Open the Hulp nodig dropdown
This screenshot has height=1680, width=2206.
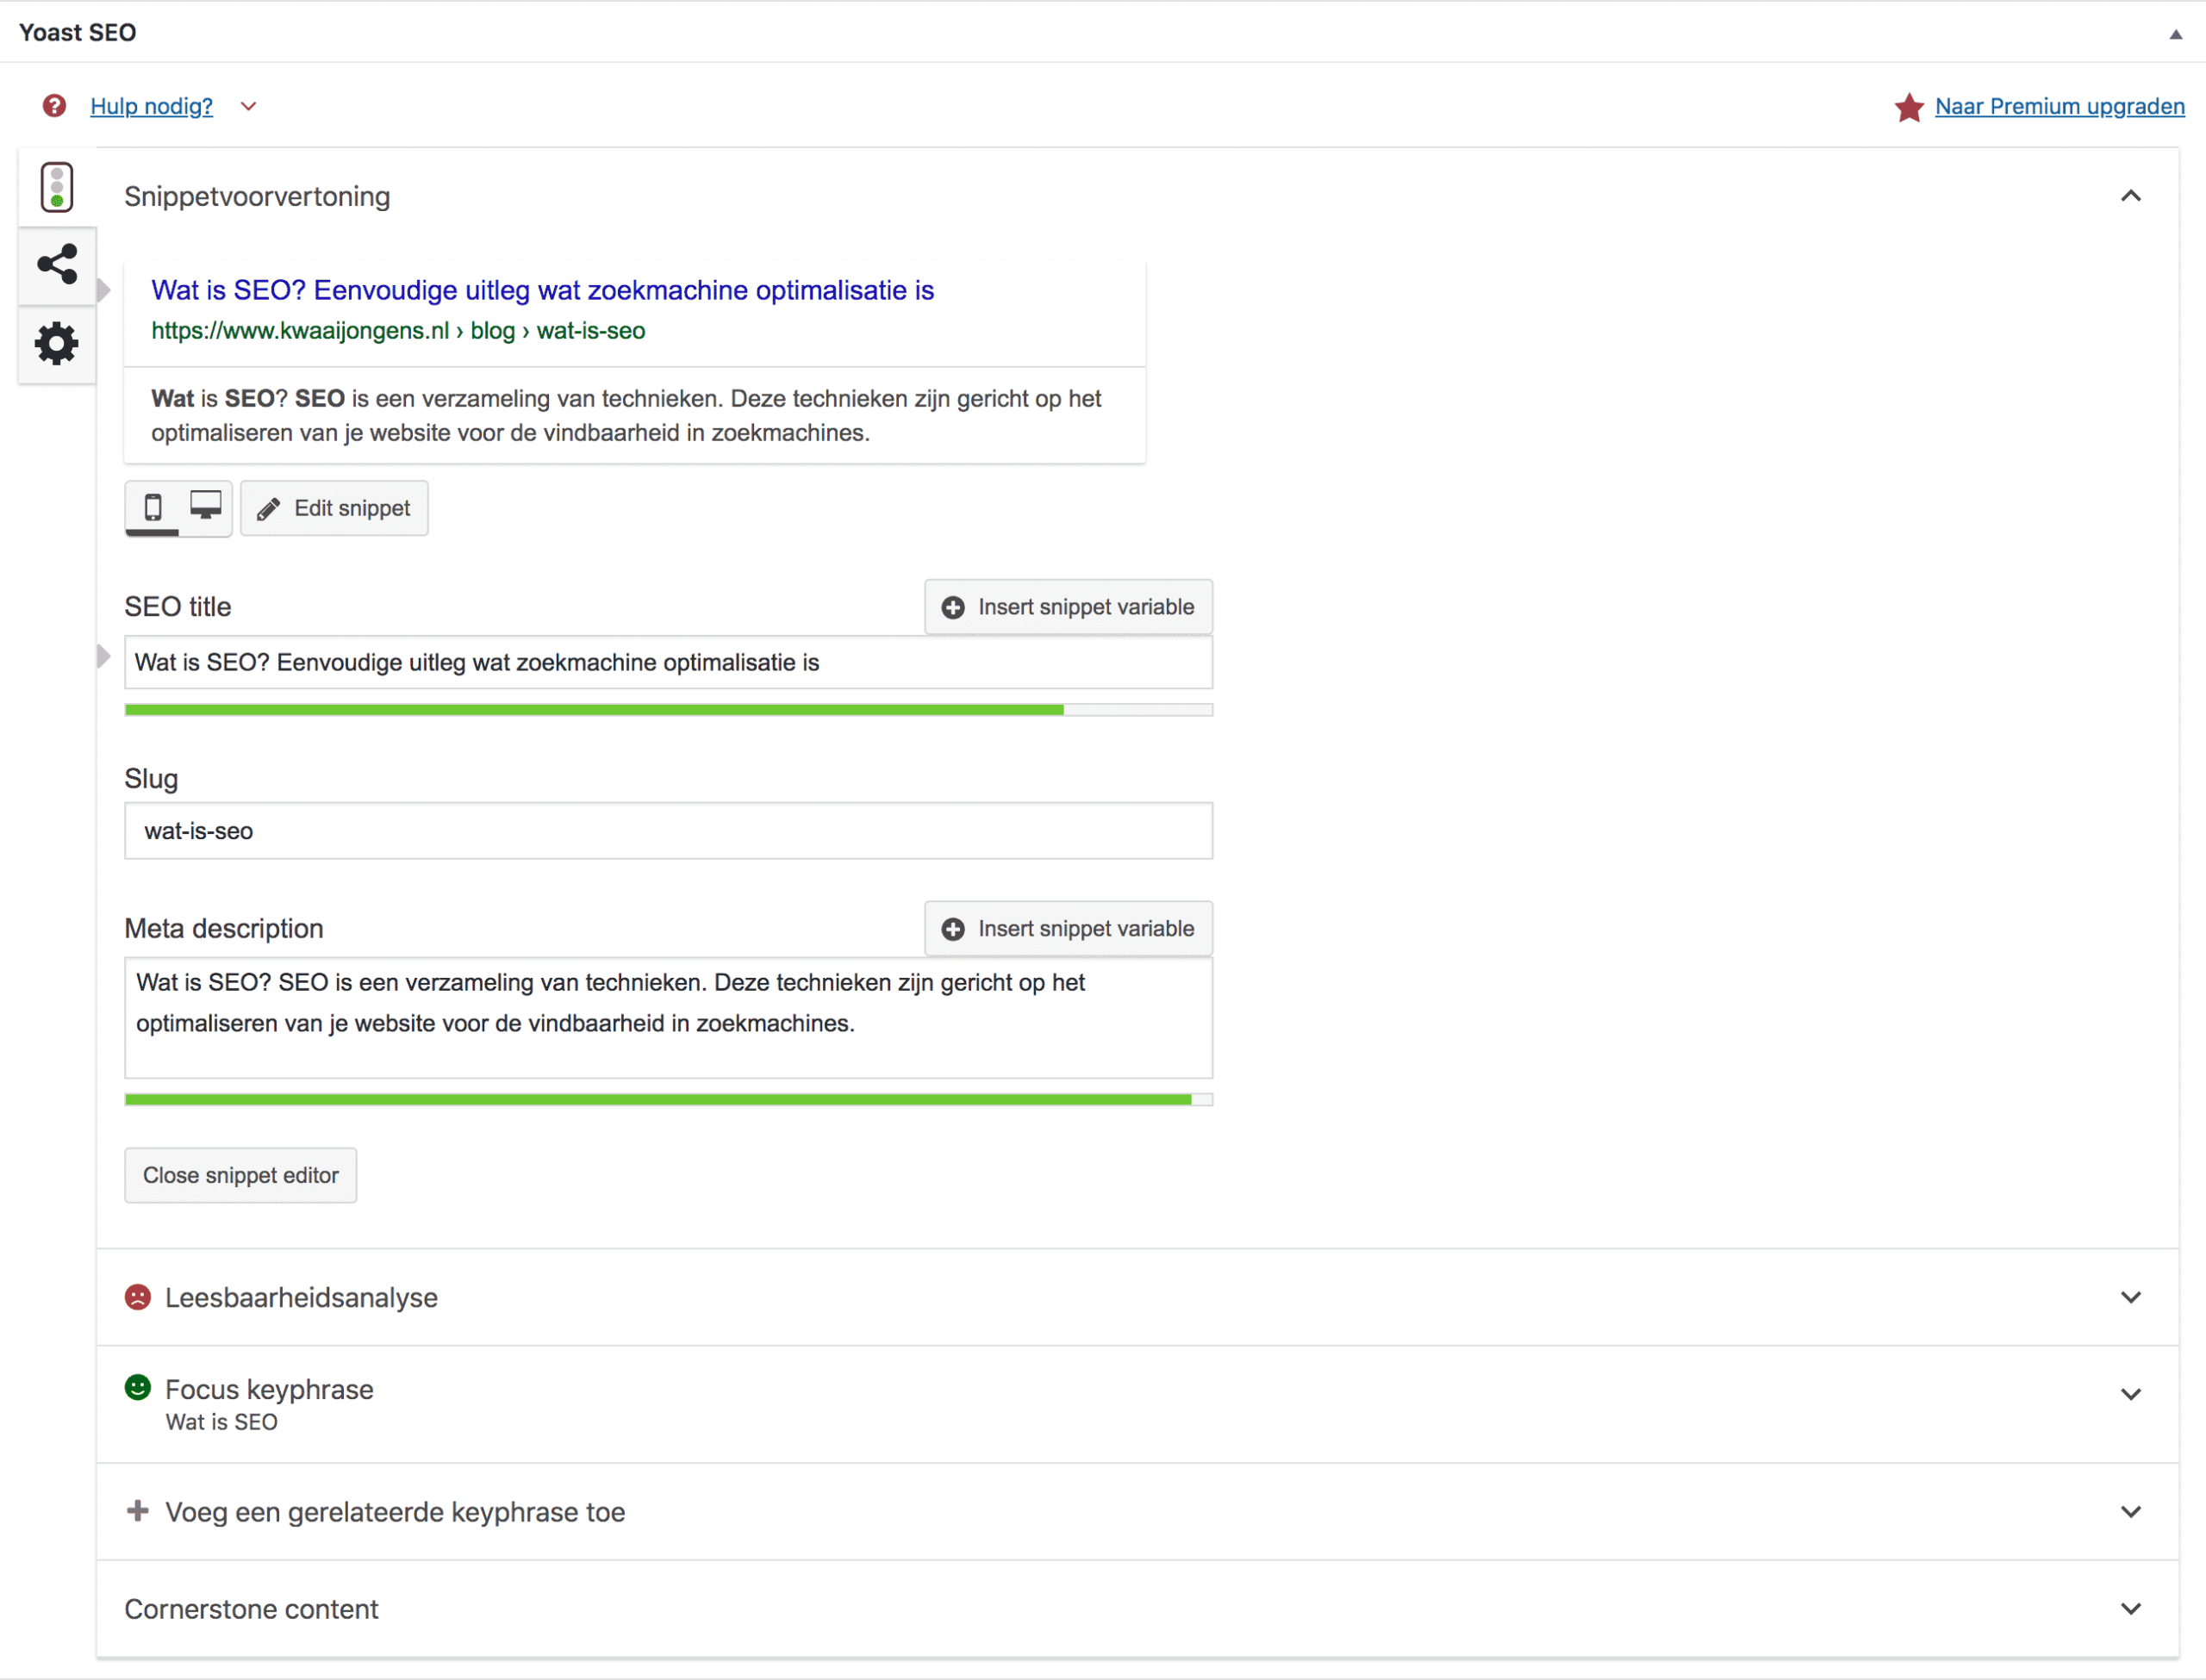248,106
